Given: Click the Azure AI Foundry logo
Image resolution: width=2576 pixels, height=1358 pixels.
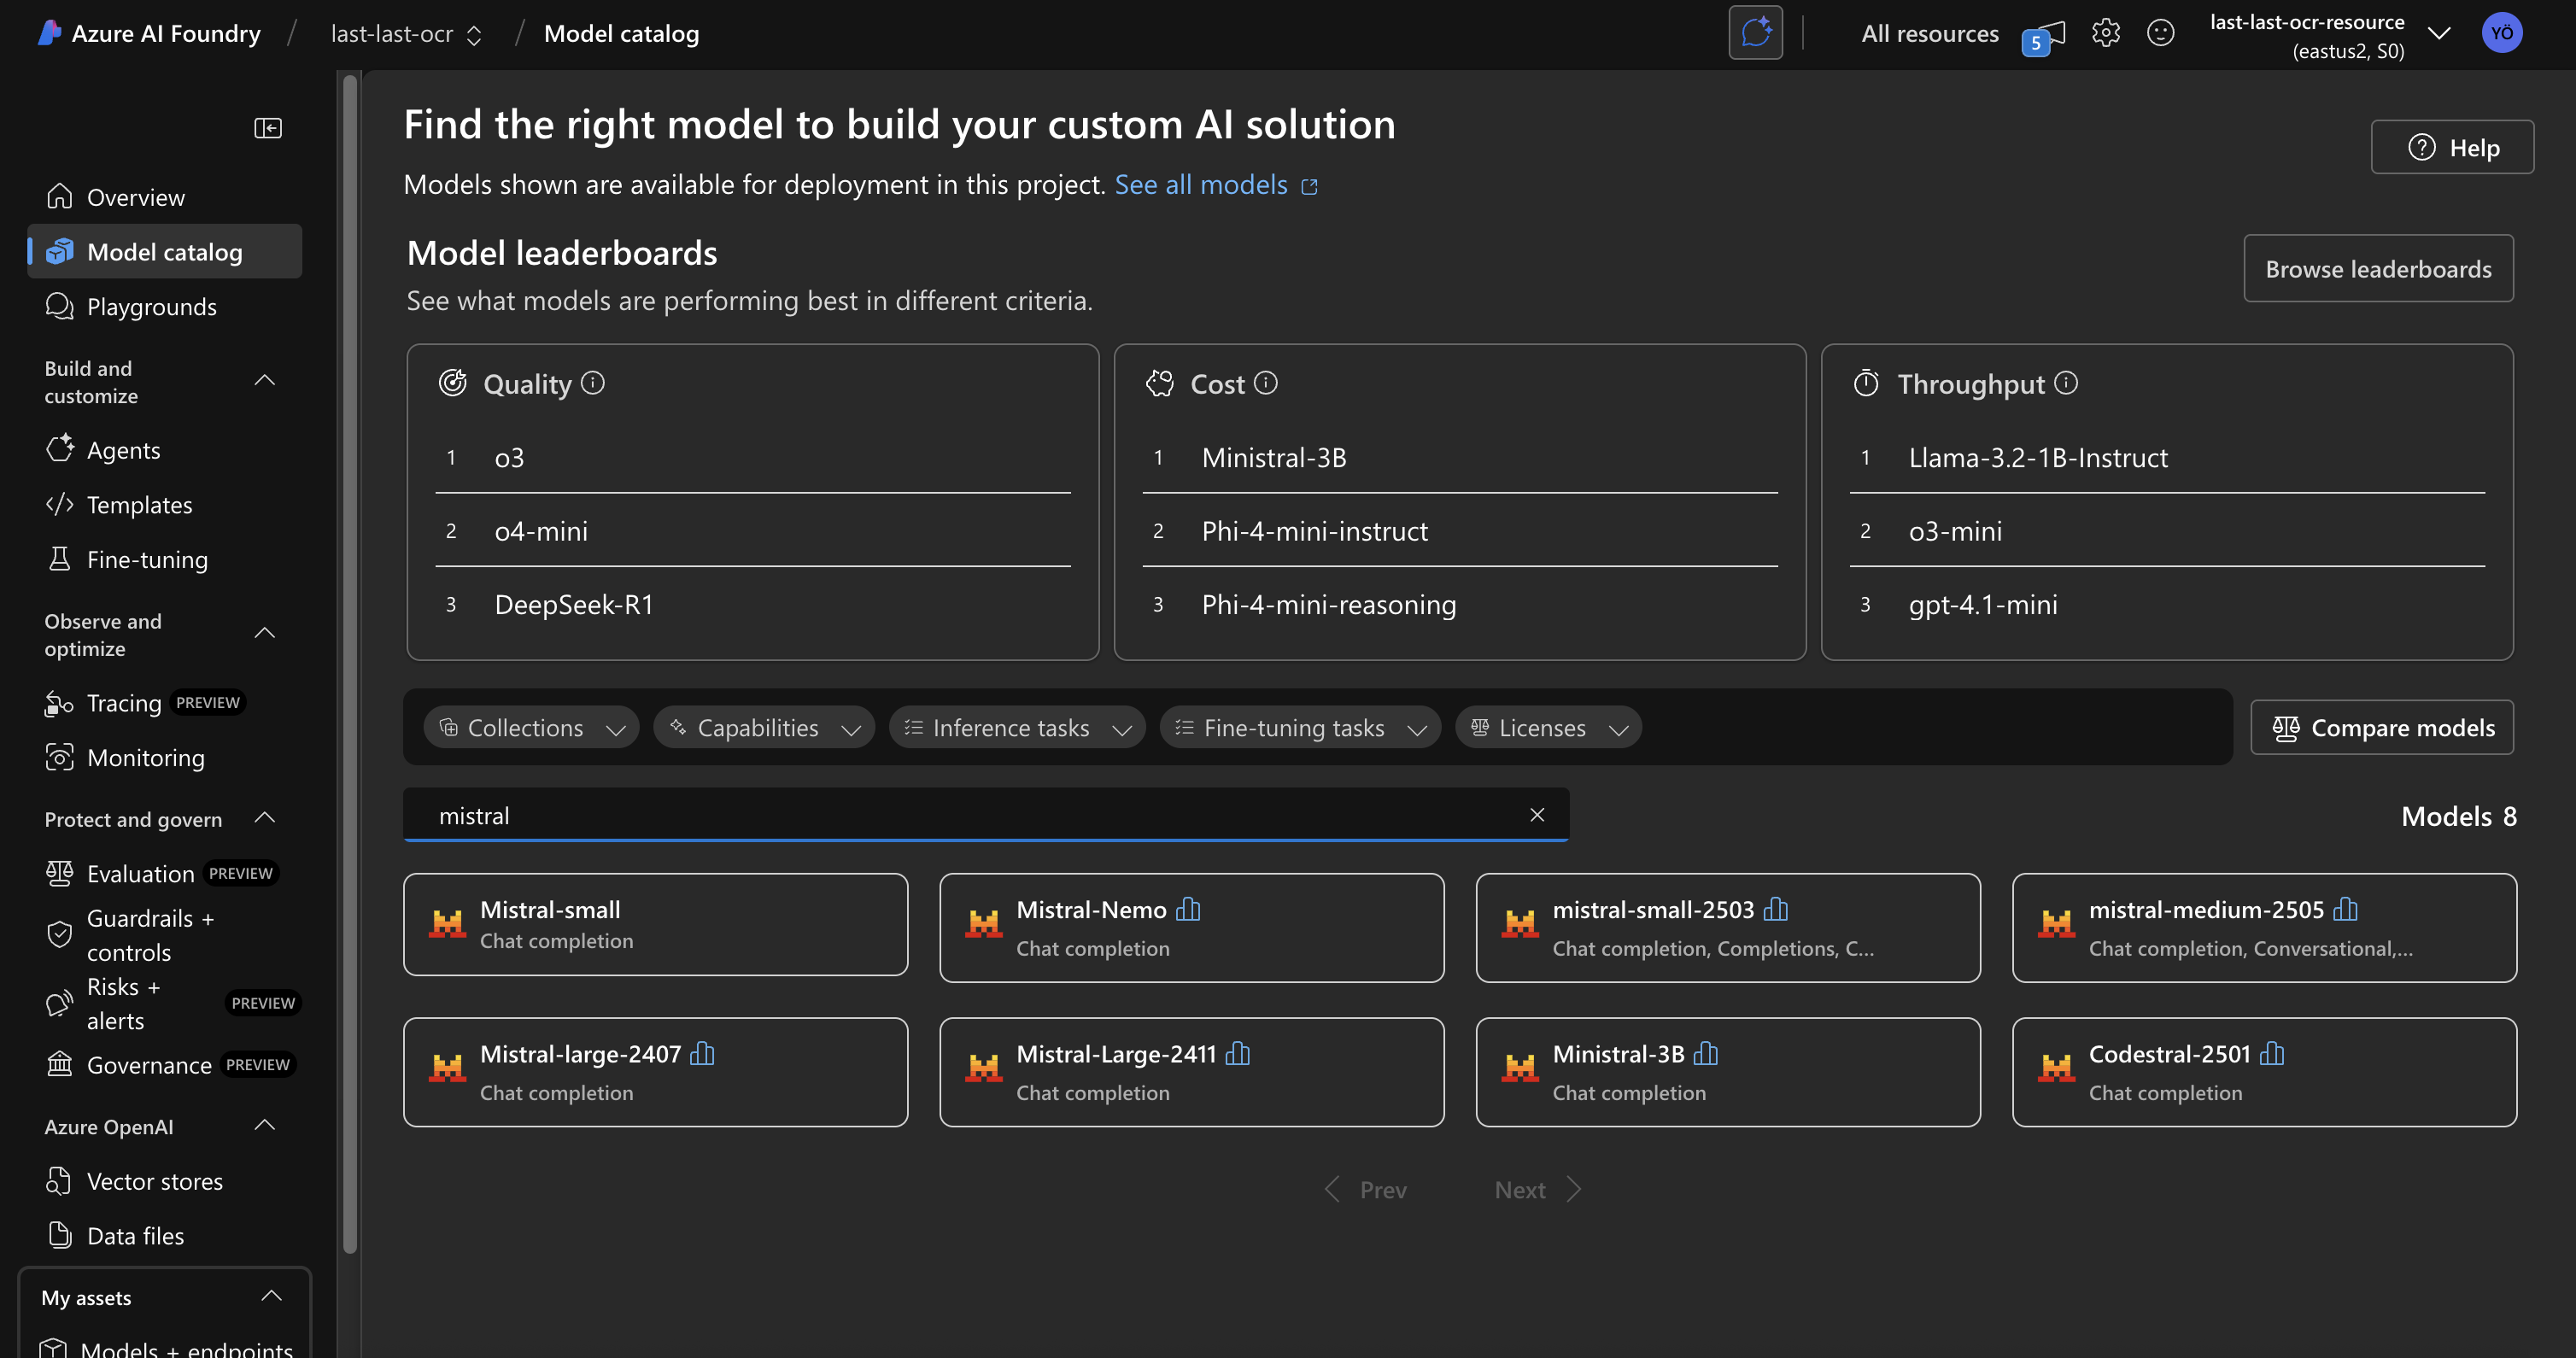Looking at the screenshot, I should pyautogui.click(x=49, y=33).
